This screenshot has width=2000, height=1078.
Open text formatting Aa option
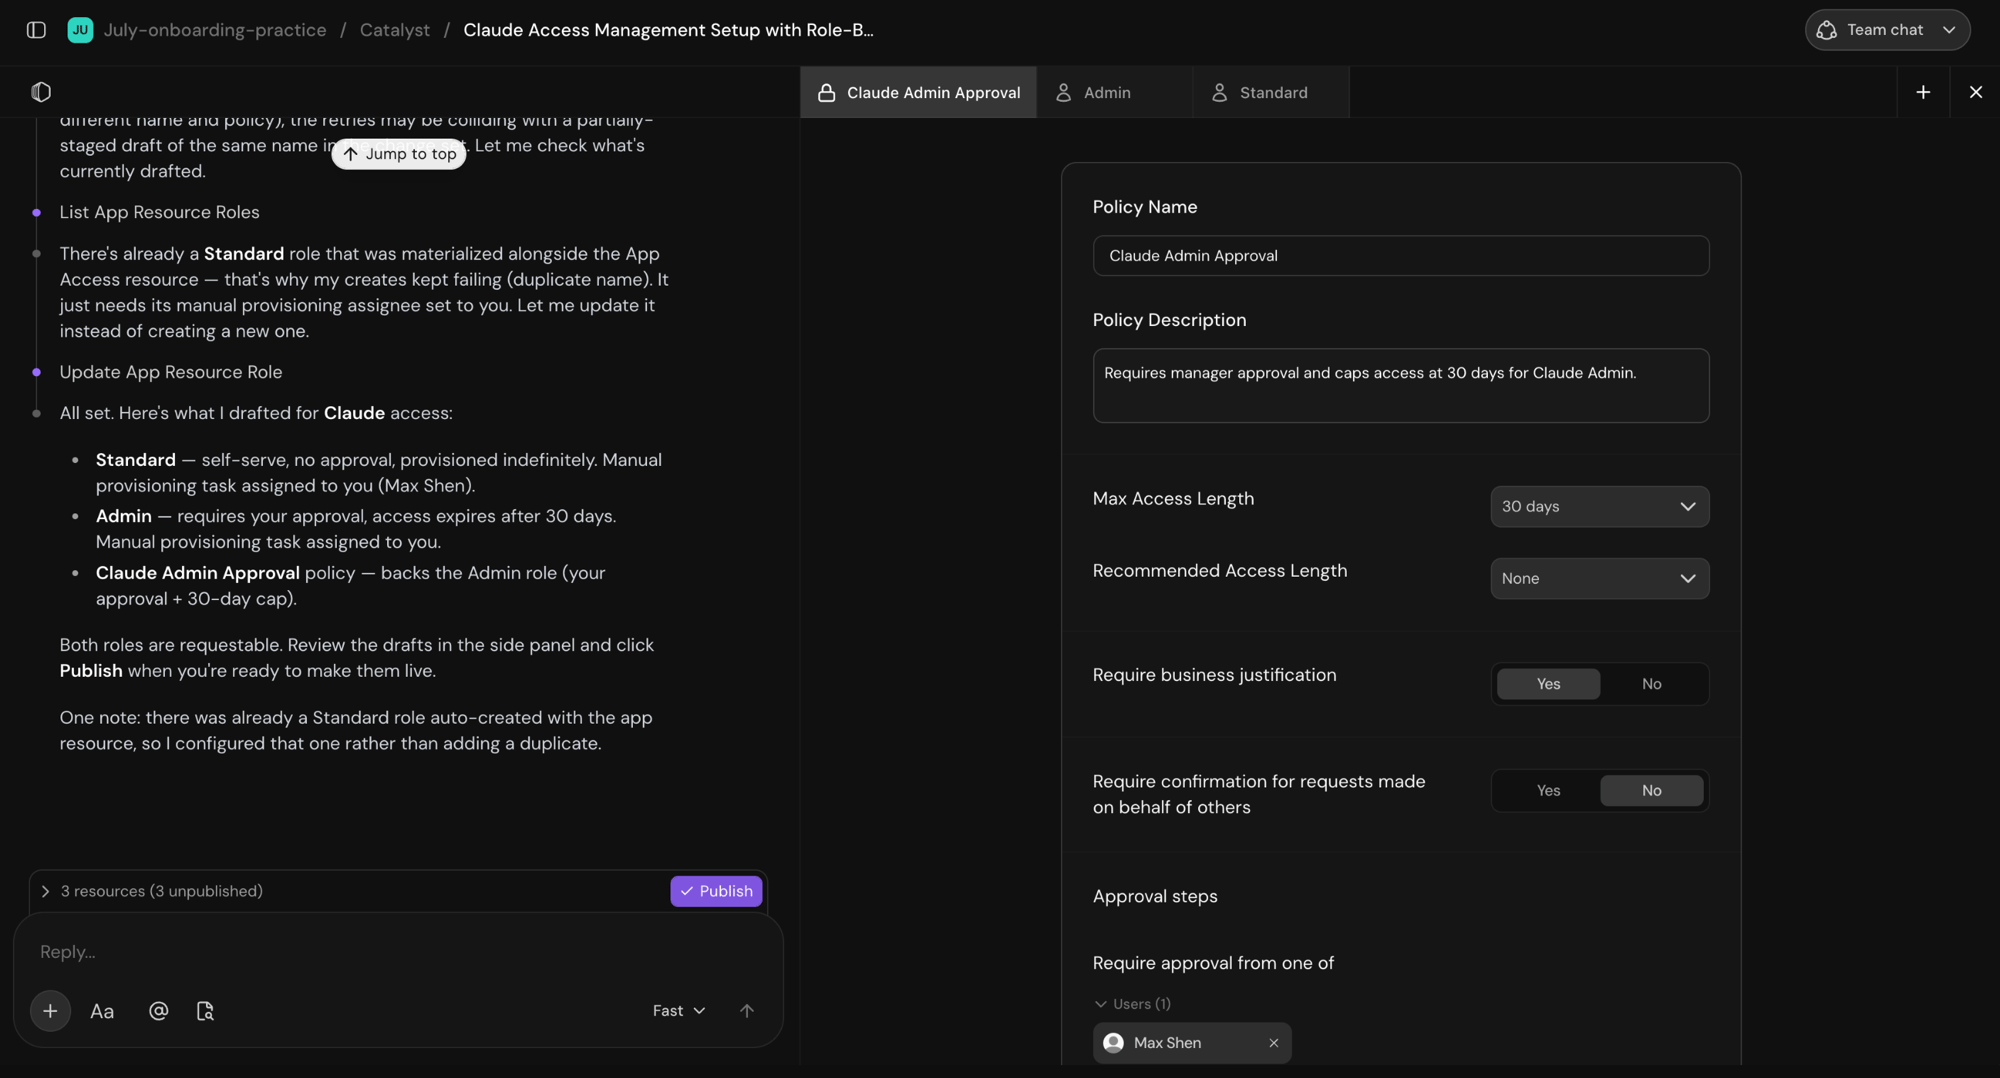[x=102, y=1011]
